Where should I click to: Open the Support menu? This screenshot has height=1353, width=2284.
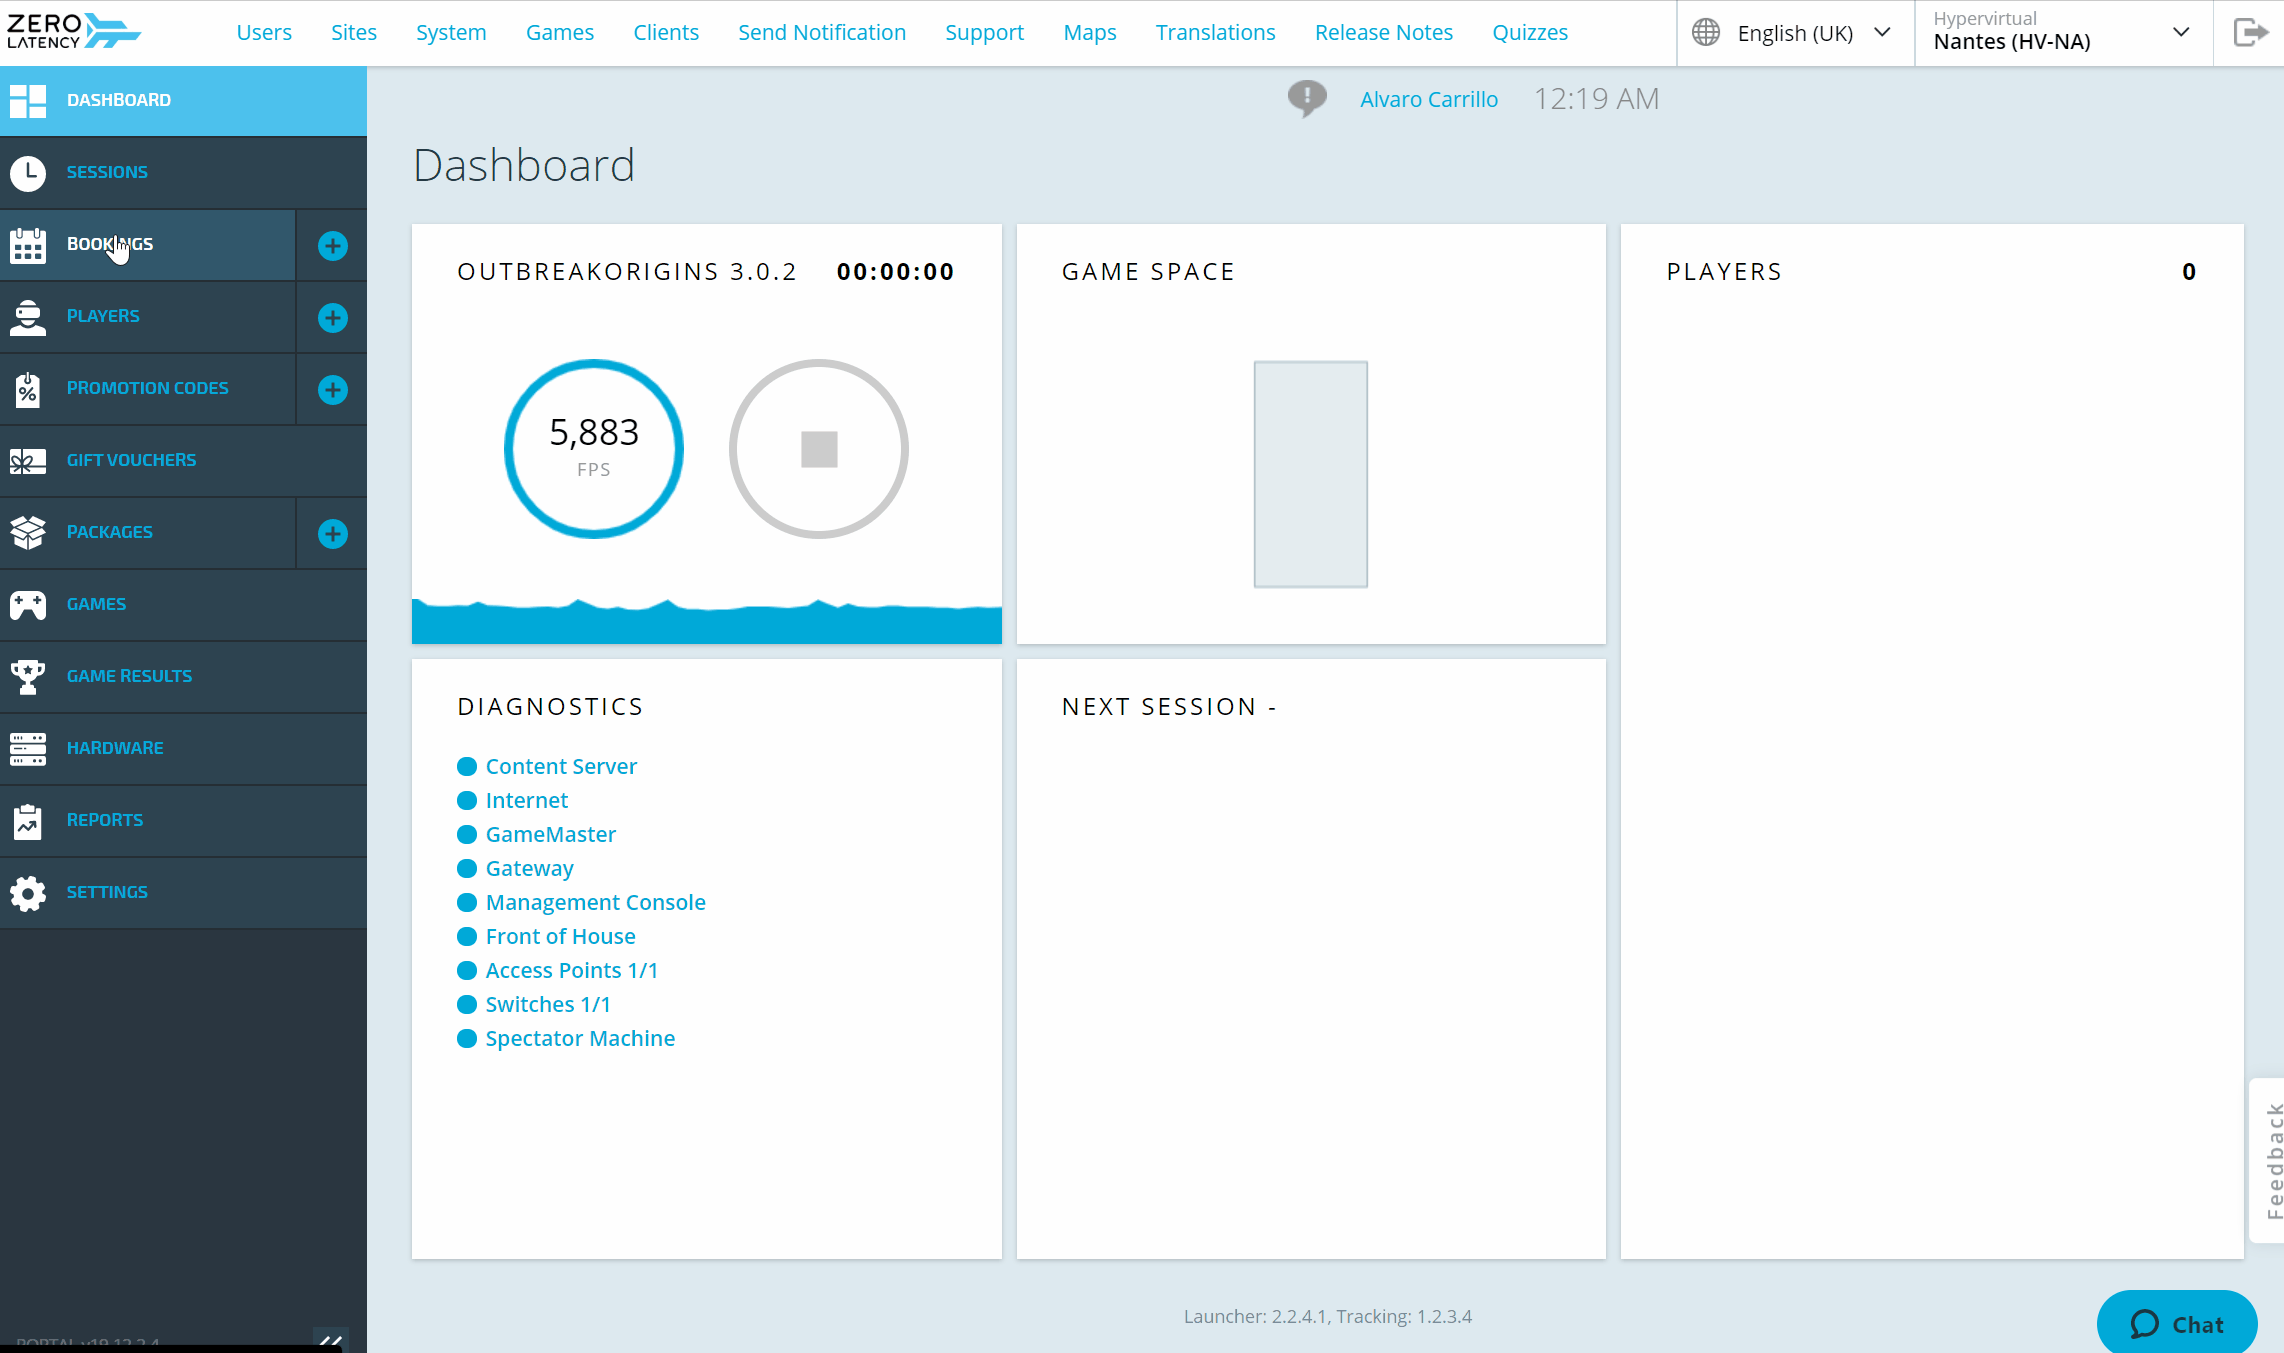click(x=985, y=33)
